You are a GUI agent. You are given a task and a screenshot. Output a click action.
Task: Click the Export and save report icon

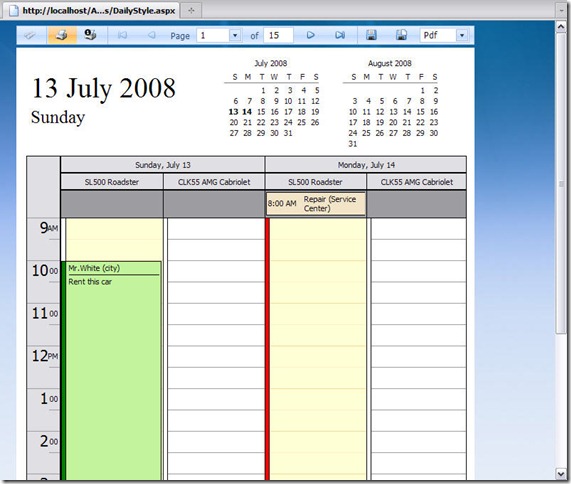(x=371, y=35)
